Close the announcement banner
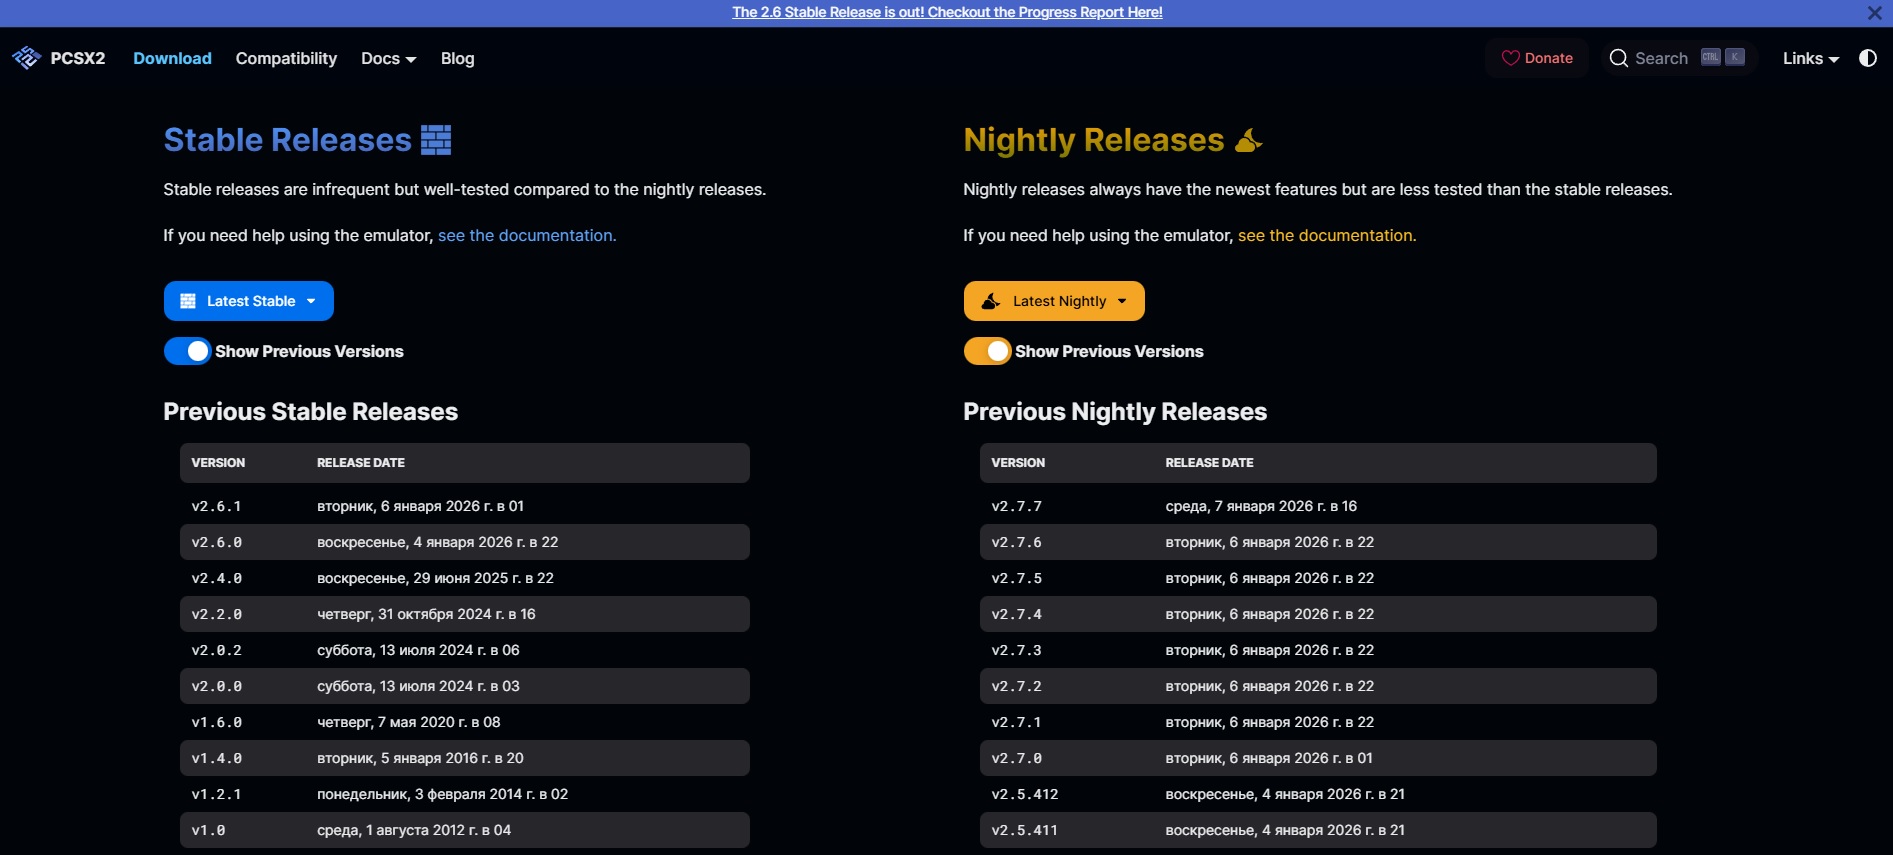 pyautogui.click(x=1875, y=13)
